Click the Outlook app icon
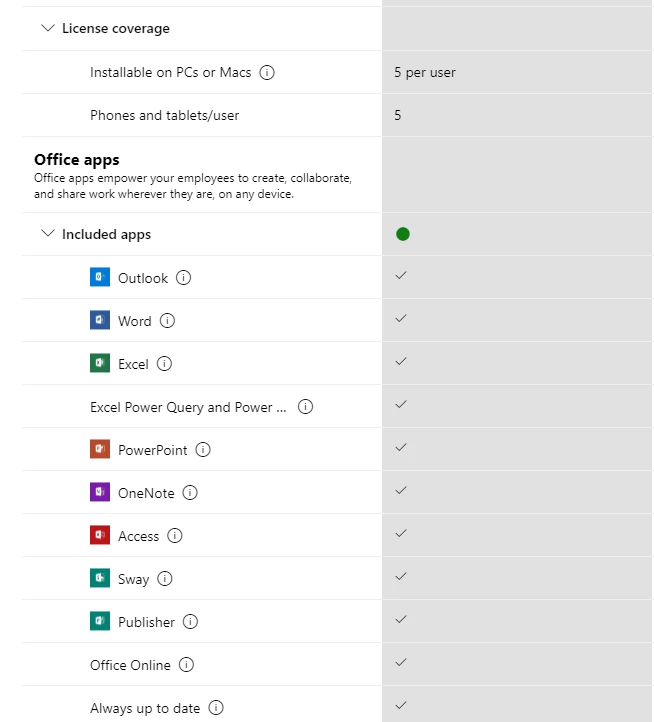 click(99, 277)
